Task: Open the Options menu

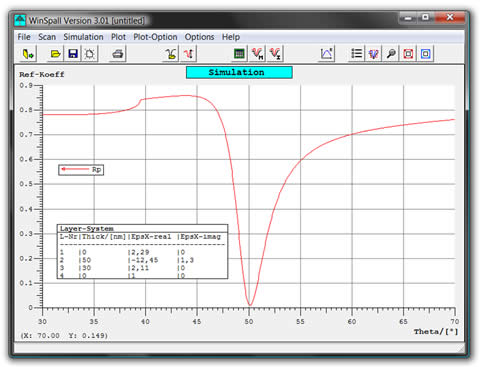Action: pos(199,37)
